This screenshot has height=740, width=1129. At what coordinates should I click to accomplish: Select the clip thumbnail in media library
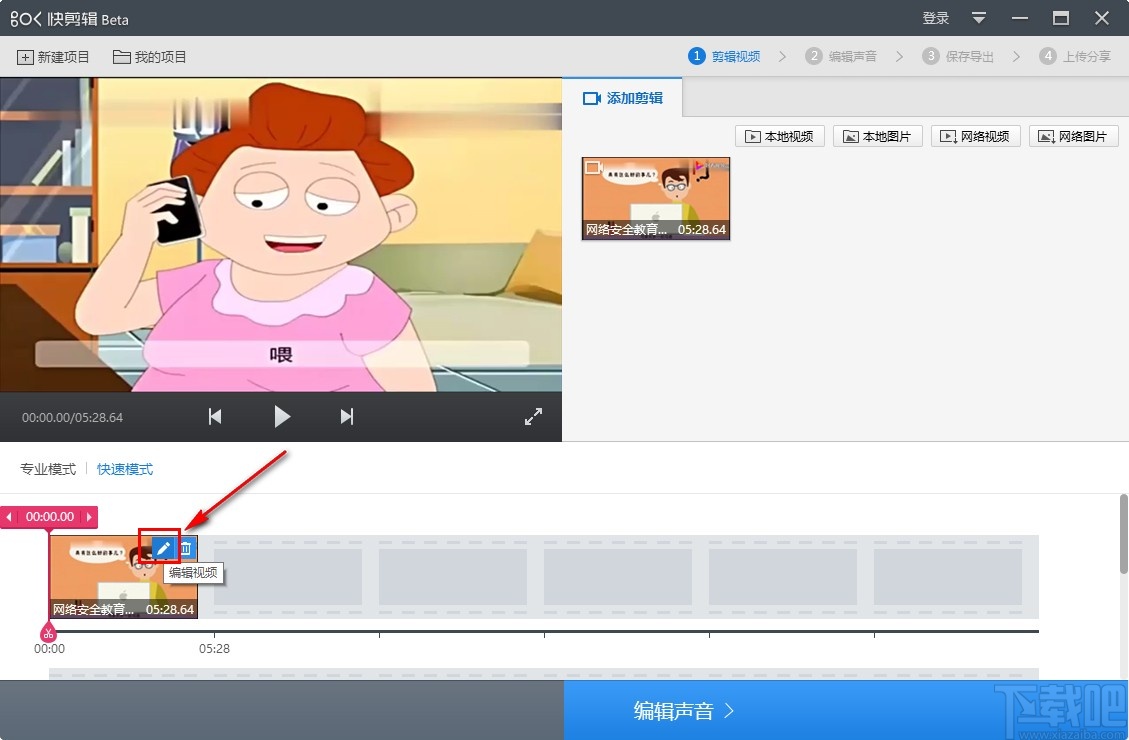pos(656,198)
